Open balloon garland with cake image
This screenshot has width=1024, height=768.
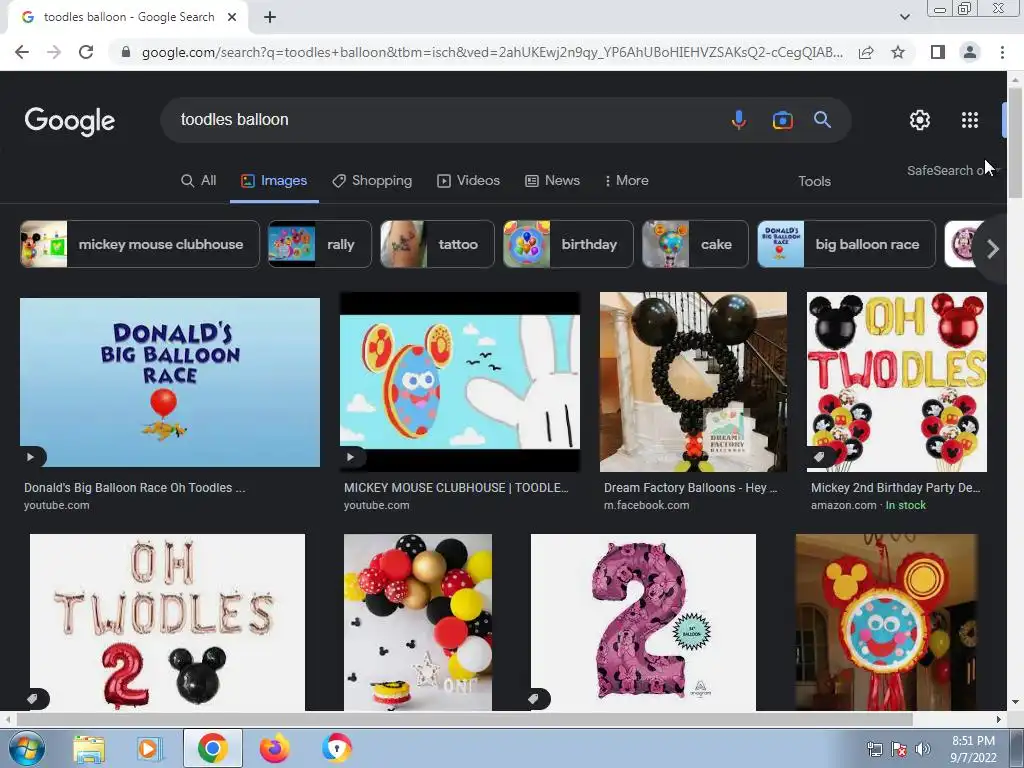pos(418,622)
